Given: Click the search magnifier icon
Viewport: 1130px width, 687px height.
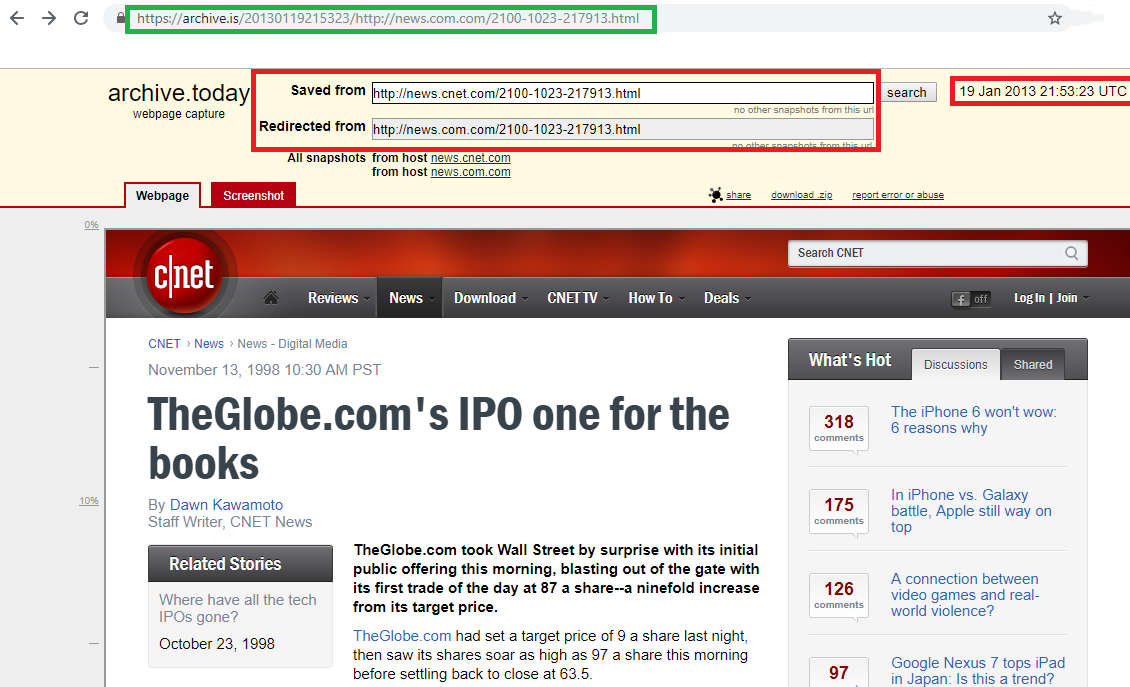Looking at the screenshot, I should pyautogui.click(x=1072, y=253).
